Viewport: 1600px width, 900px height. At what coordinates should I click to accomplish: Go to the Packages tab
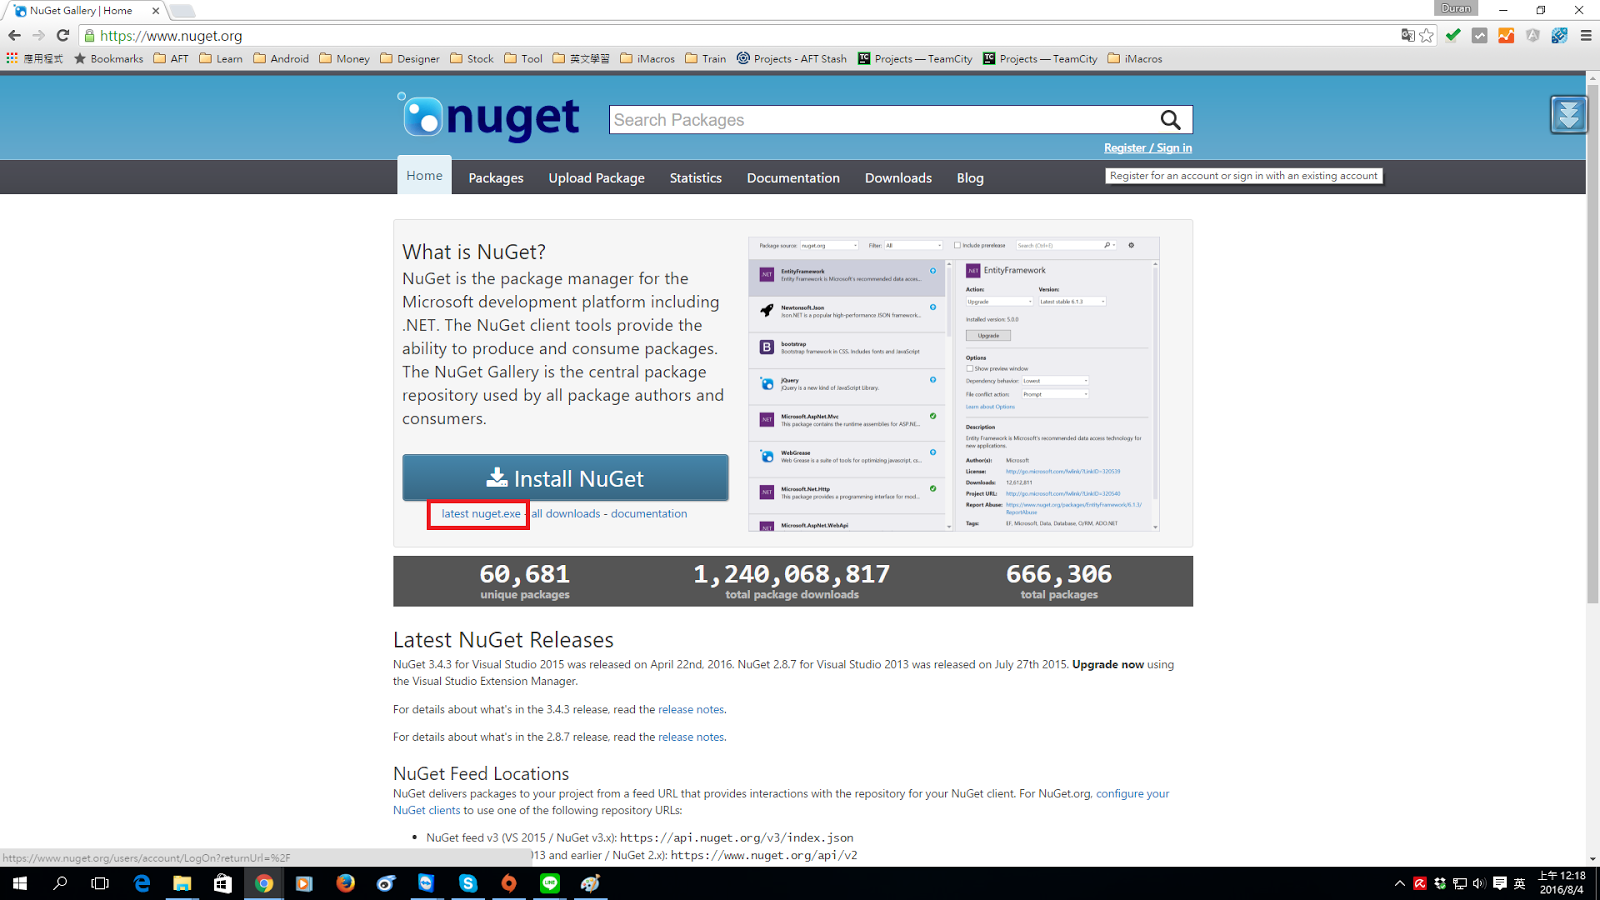496,178
